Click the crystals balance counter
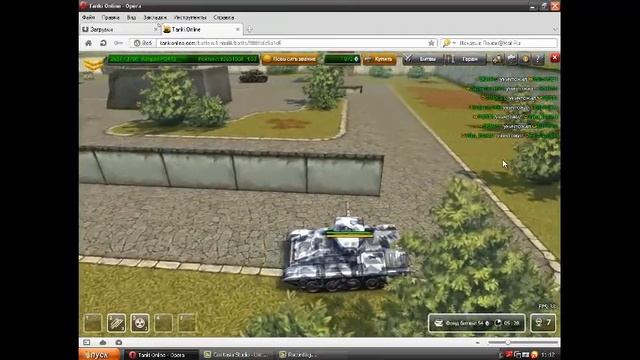The image size is (640, 360). (x=342, y=59)
